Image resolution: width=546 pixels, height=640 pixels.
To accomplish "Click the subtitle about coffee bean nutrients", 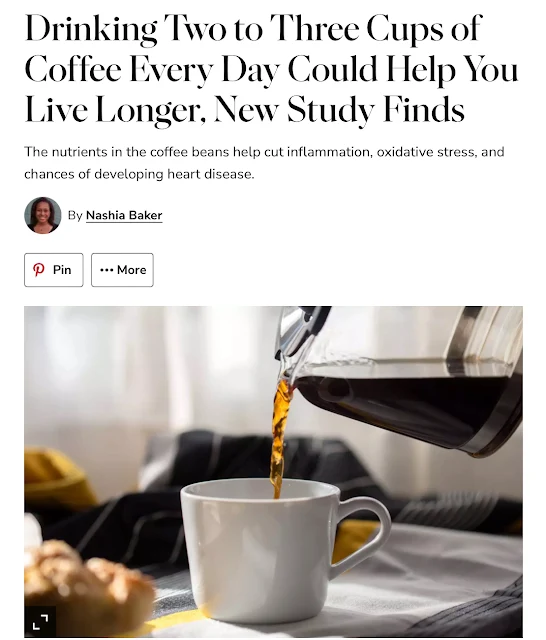I will point(264,163).
